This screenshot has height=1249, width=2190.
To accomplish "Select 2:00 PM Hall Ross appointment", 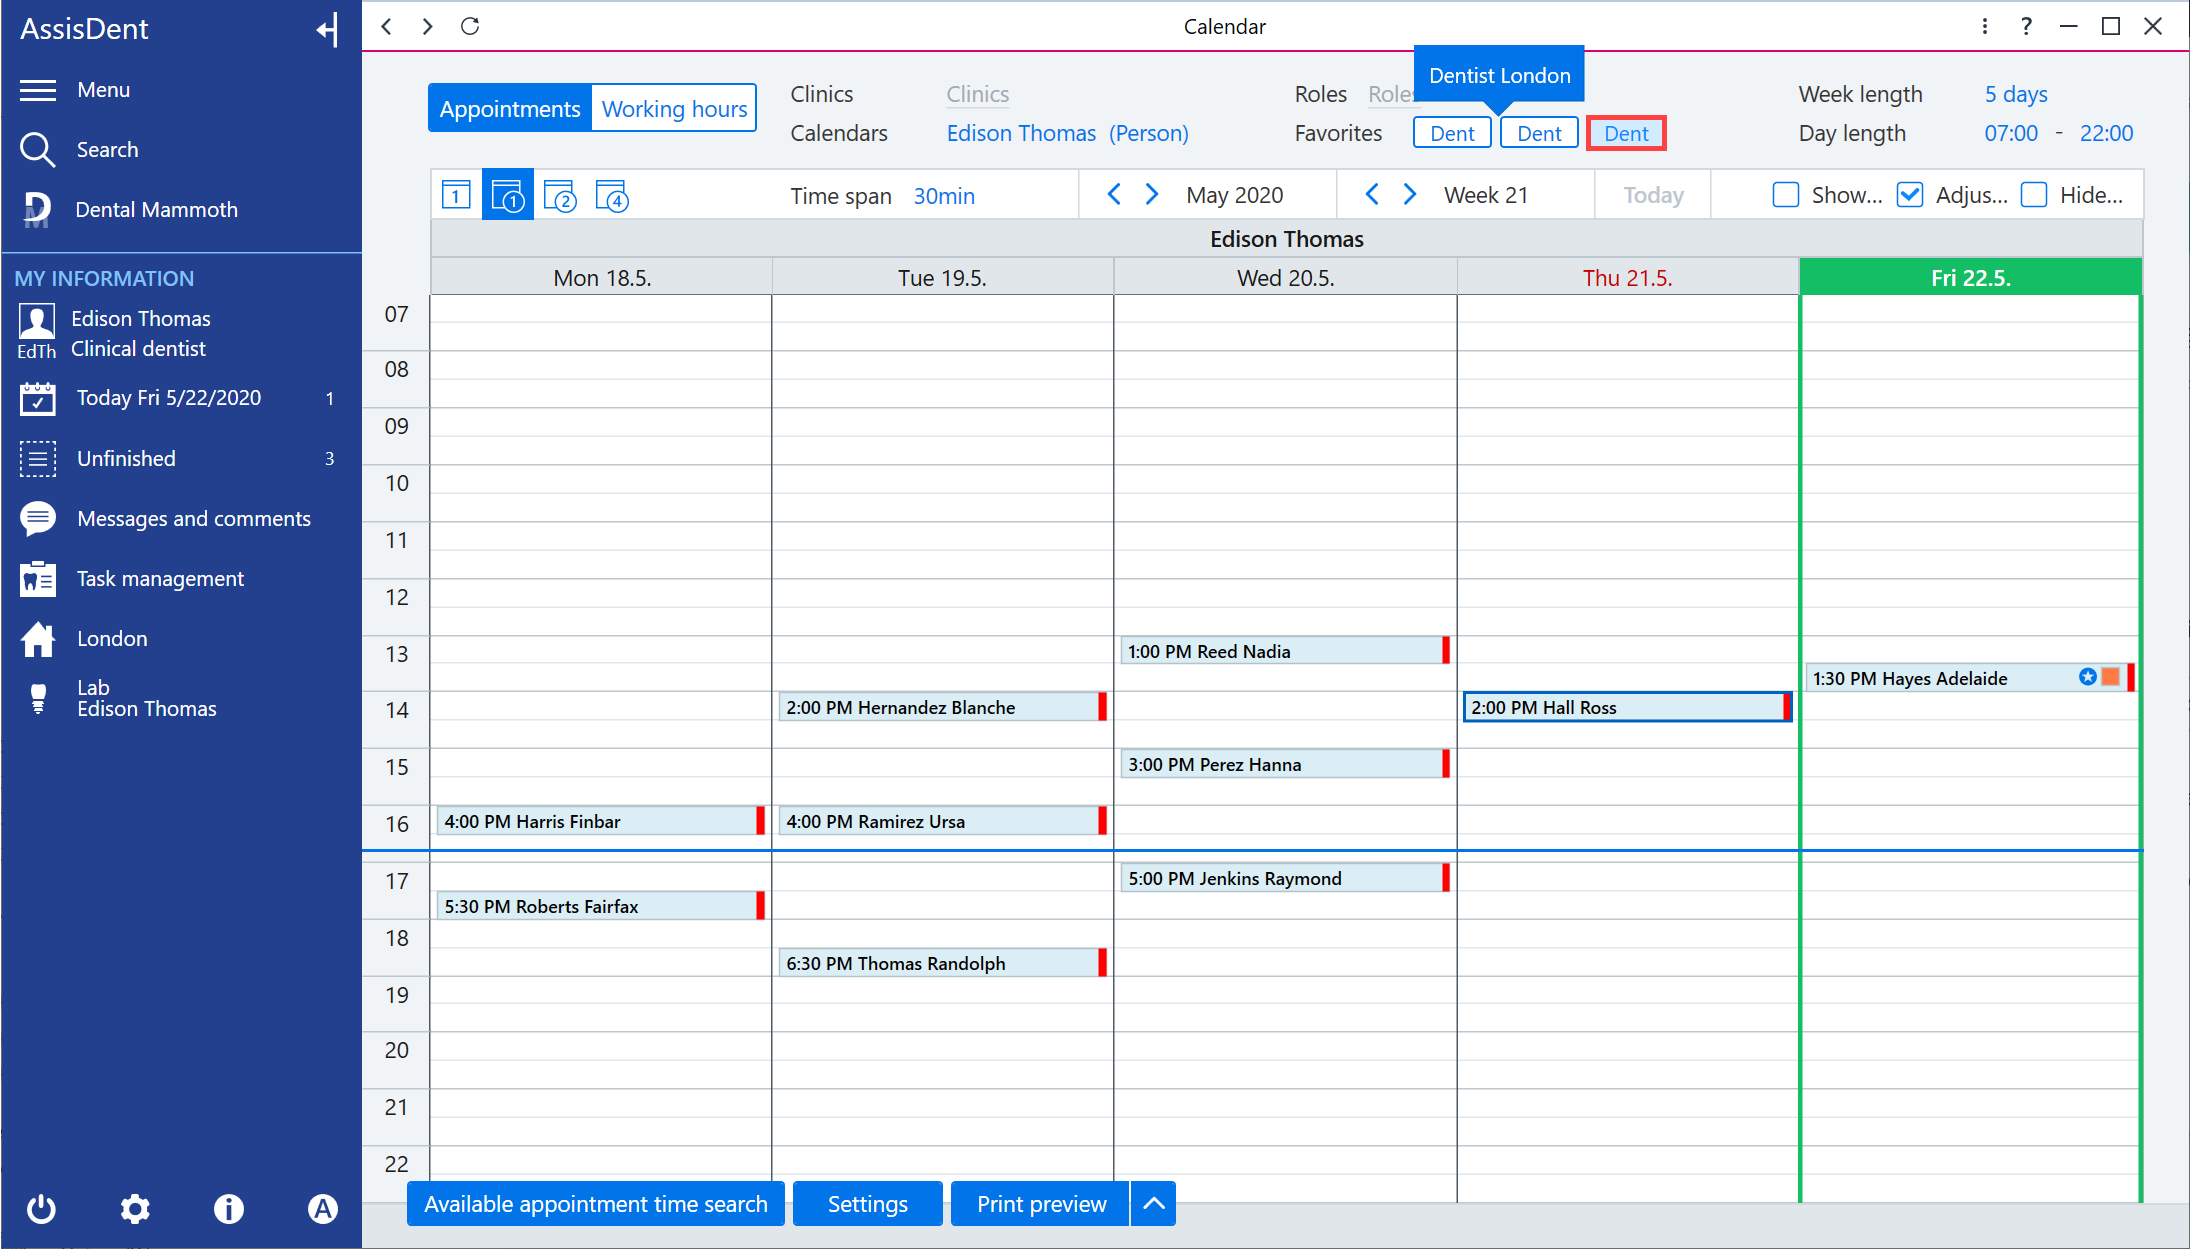I will pyautogui.click(x=1627, y=707).
